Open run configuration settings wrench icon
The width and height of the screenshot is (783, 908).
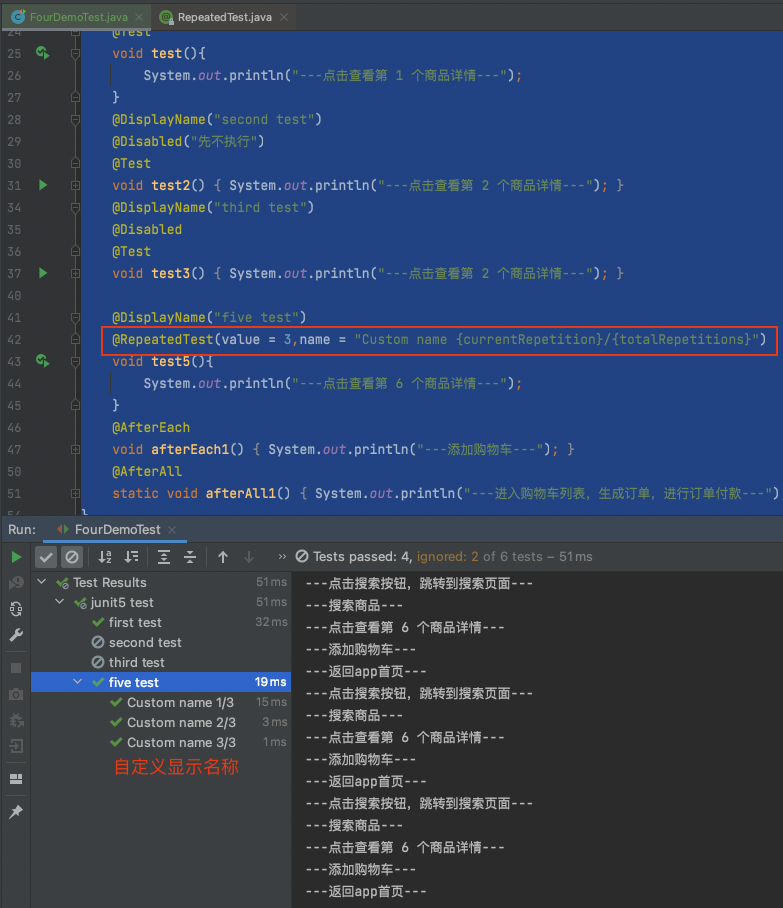16,635
